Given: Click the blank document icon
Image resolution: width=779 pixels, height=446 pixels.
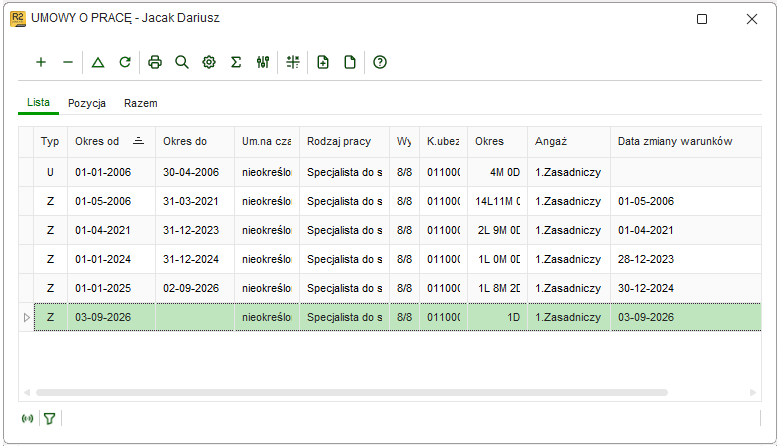Looking at the screenshot, I should (350, 62).
